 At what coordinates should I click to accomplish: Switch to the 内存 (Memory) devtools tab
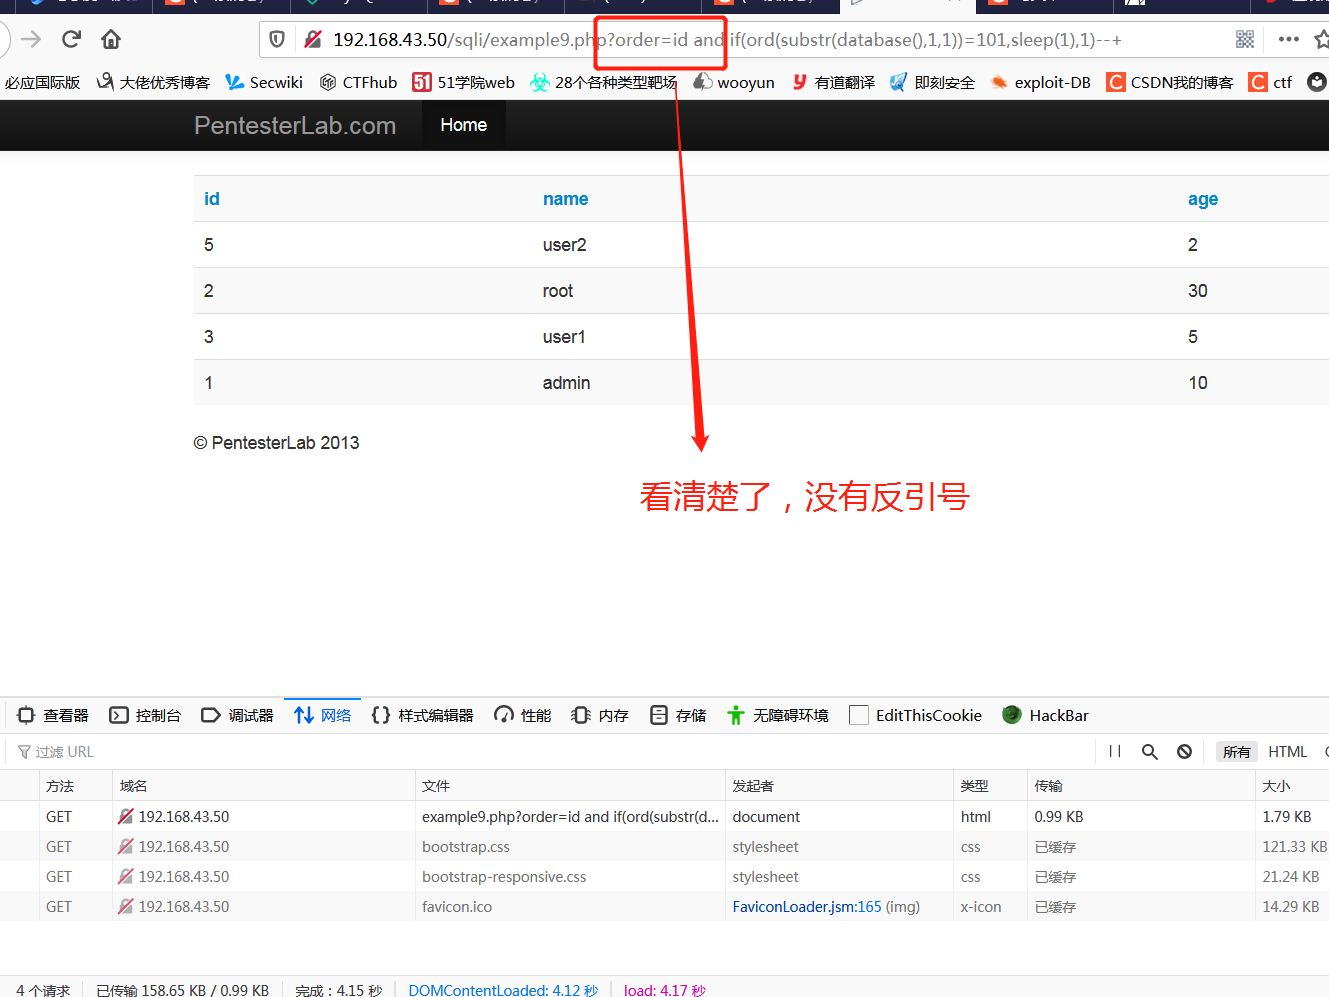(x=600, y=715)
